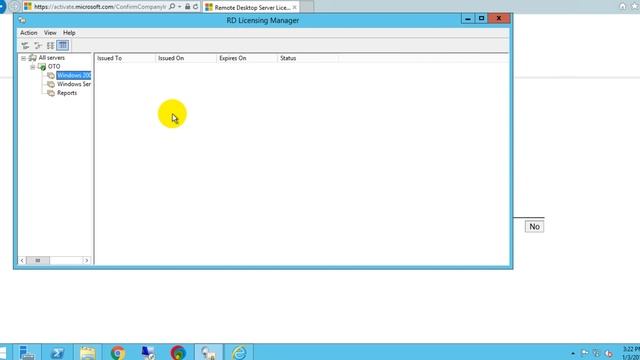Click the second toolbar icon beside it
Viewport: 640px width, 360px height.
[x=38, y=45]
